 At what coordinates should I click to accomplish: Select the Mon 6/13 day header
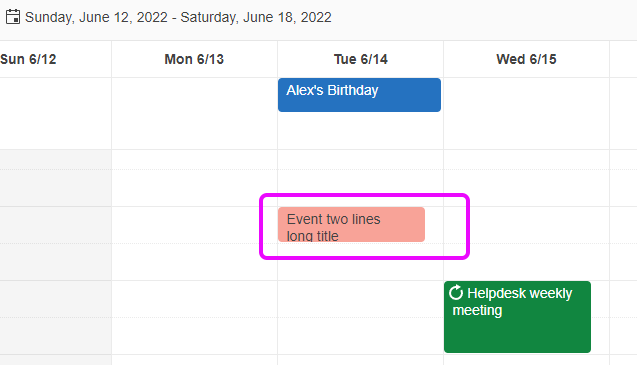(x=194, y=59)
